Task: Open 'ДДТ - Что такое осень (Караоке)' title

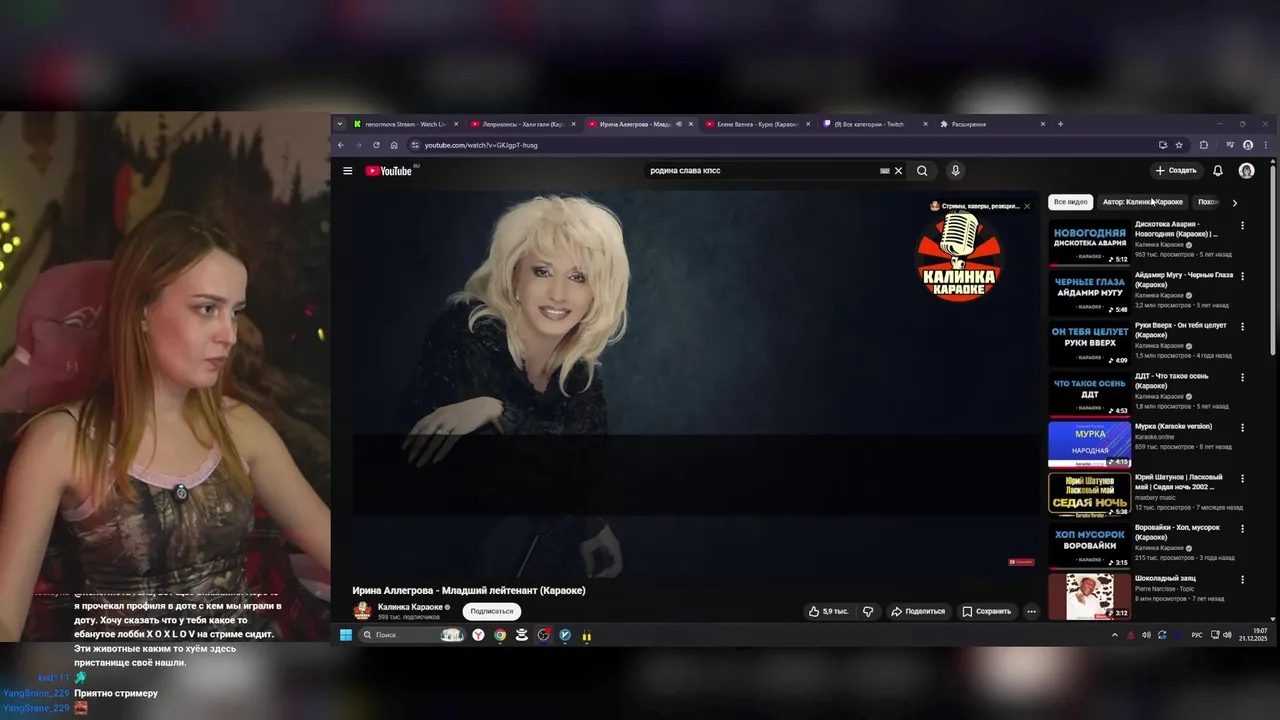Action: 1172,381
